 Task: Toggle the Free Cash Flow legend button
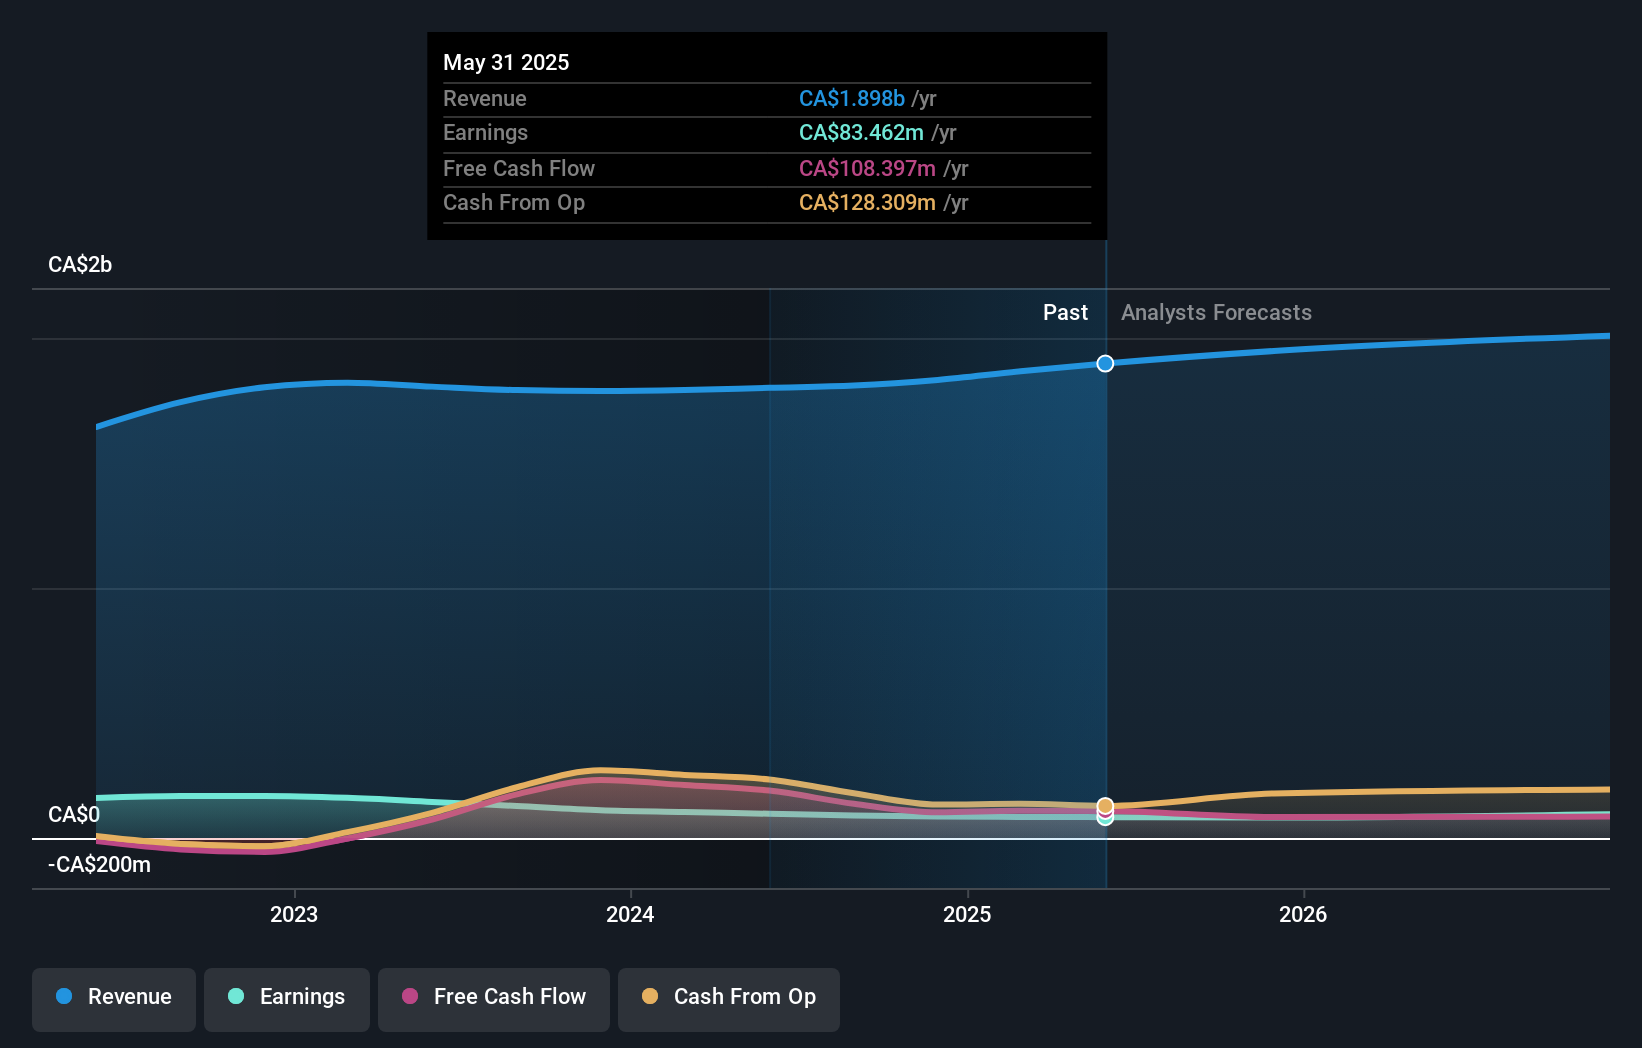pyautogui.click(x=494, y=999)
